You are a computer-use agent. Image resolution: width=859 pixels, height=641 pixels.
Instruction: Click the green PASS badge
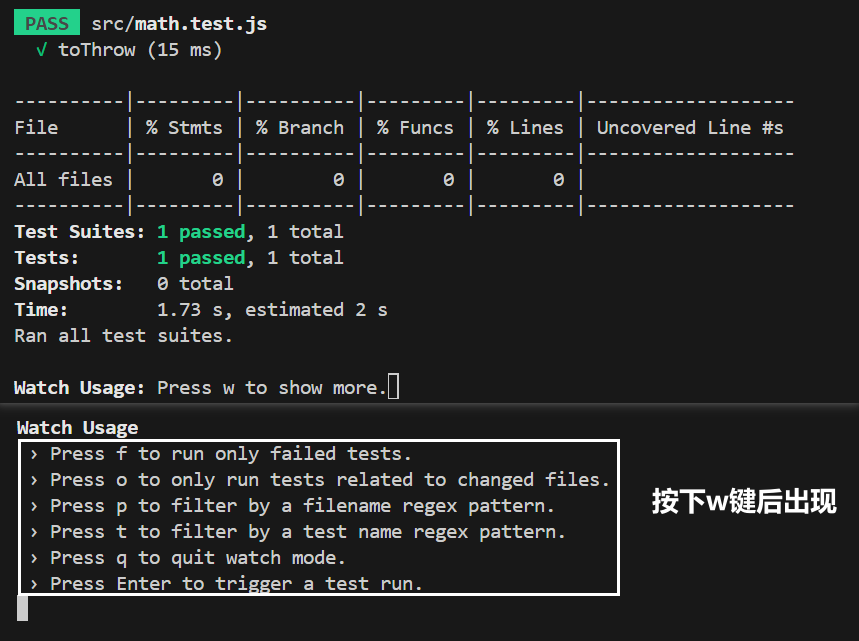pos(46,23)
